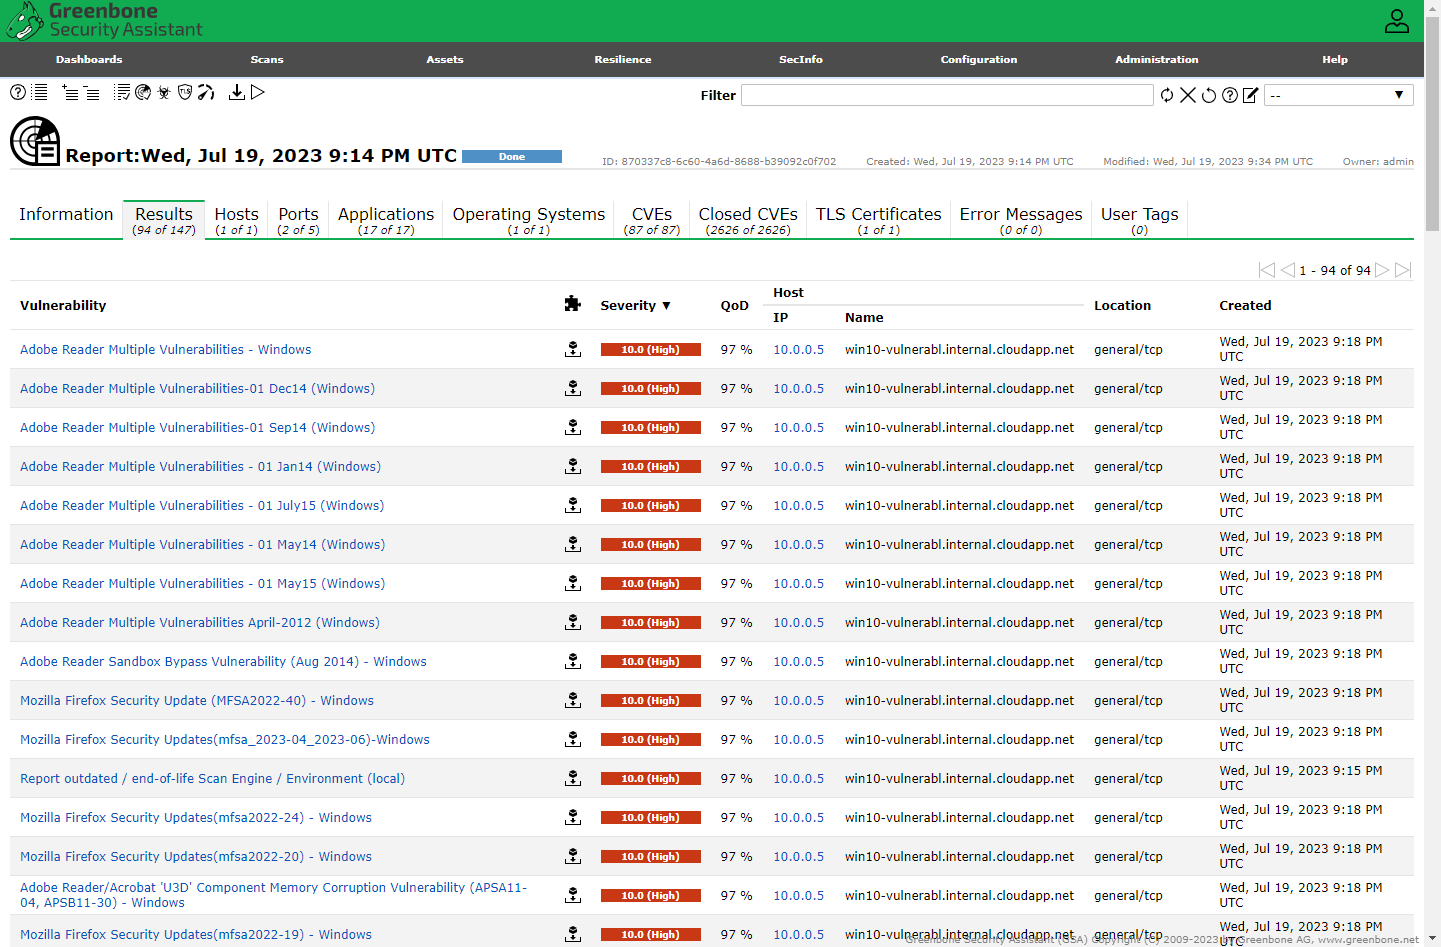Open Adobe Reader Sandbox Bypass Vulnerability result

pos(223,662)
